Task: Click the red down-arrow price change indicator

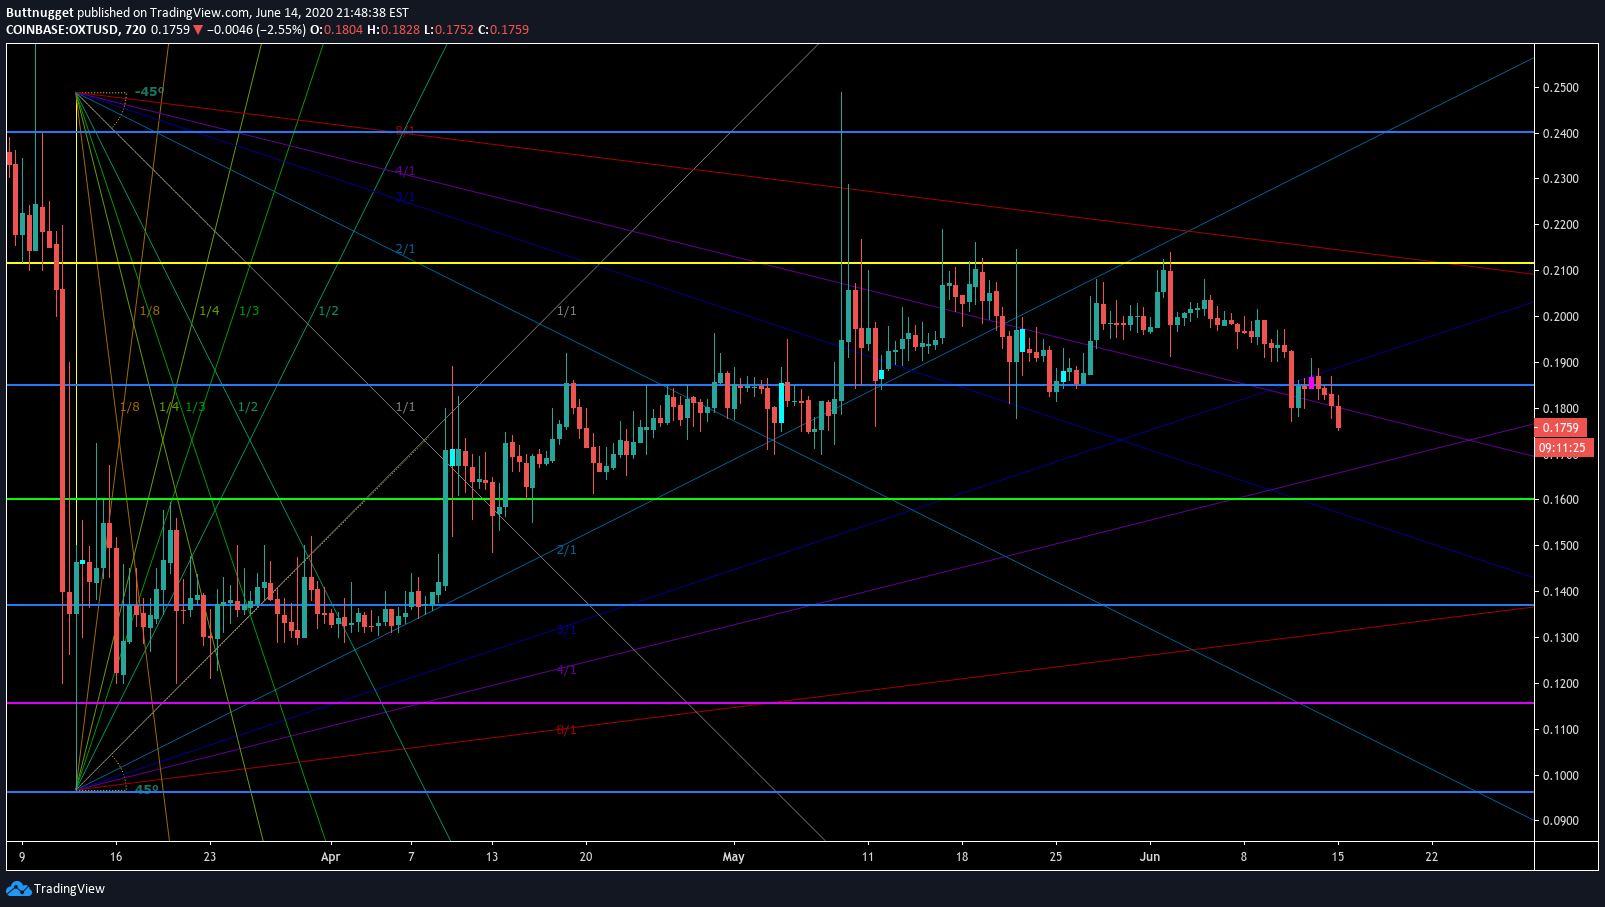Action: coord(199,30)
